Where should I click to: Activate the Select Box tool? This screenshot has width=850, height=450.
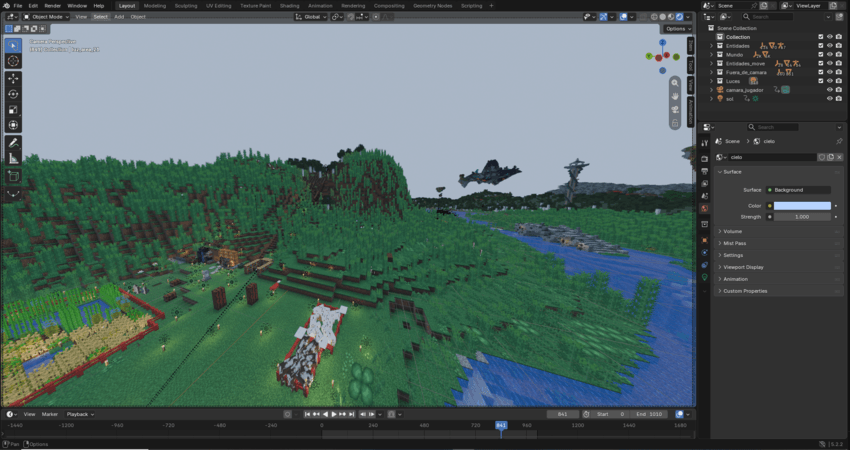point(13,46)
